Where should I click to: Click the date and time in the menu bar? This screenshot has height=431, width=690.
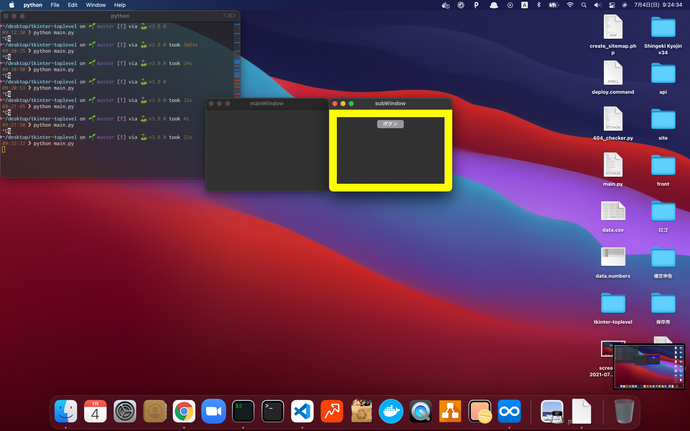(658, 5)
